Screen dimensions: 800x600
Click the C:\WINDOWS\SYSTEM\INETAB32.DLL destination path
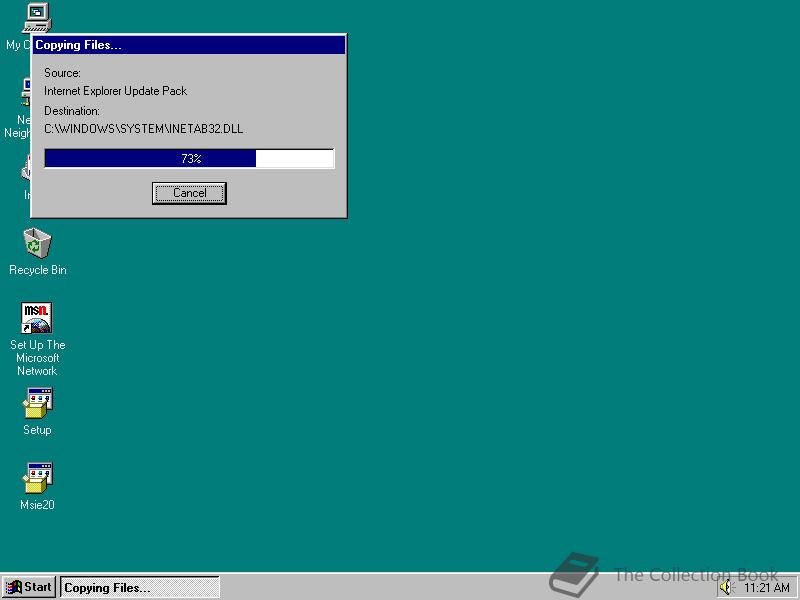click(x=143, y=129)
